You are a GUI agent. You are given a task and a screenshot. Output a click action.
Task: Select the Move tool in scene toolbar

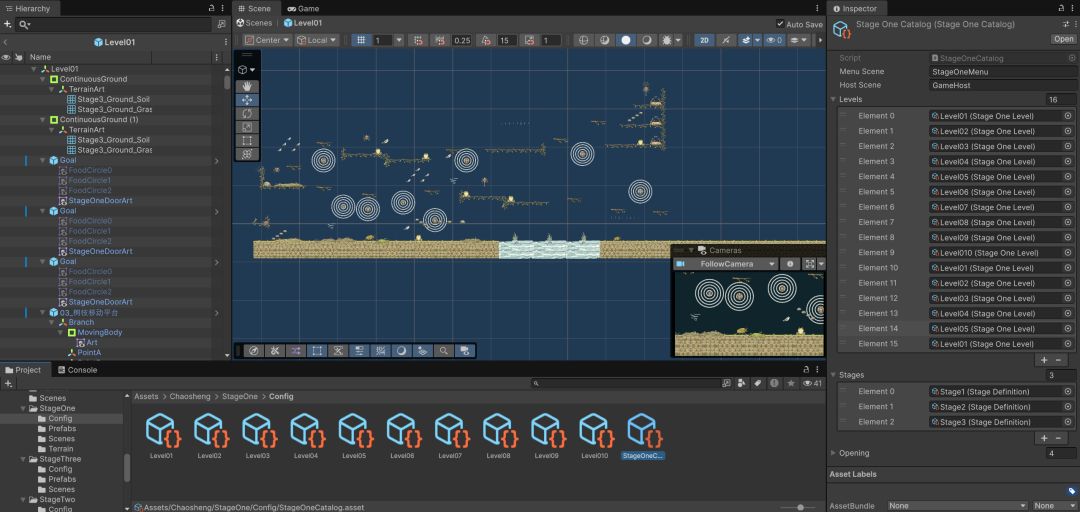tap(247, 100)
